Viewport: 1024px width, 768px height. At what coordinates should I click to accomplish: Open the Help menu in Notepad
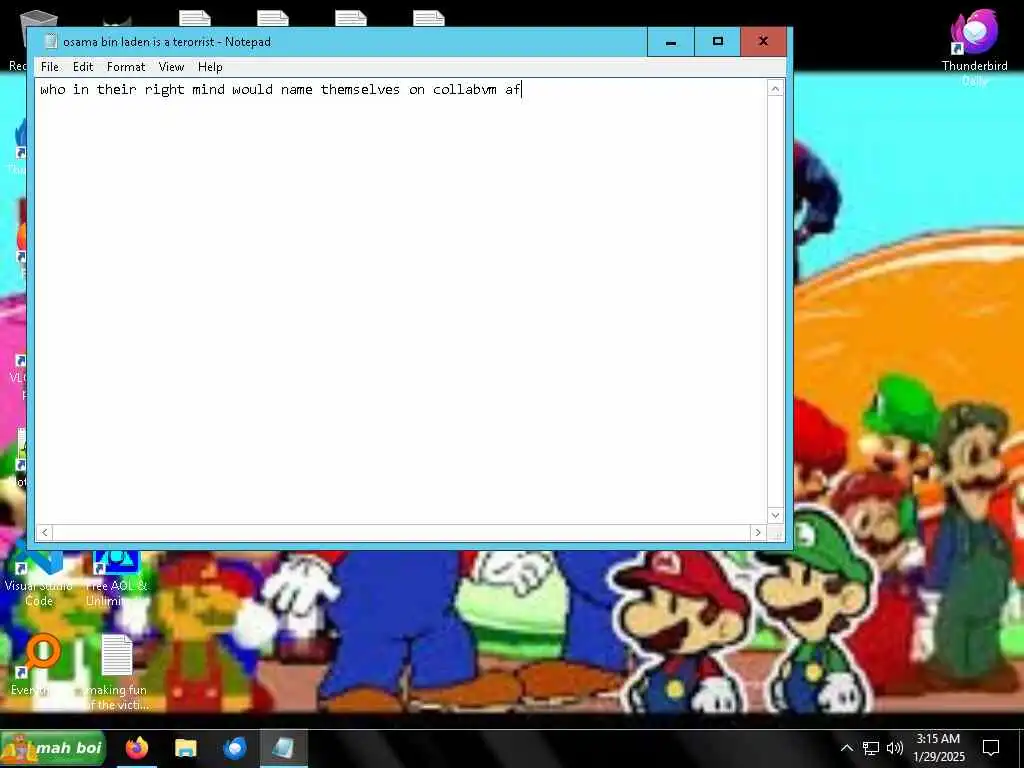pos(210,67)
